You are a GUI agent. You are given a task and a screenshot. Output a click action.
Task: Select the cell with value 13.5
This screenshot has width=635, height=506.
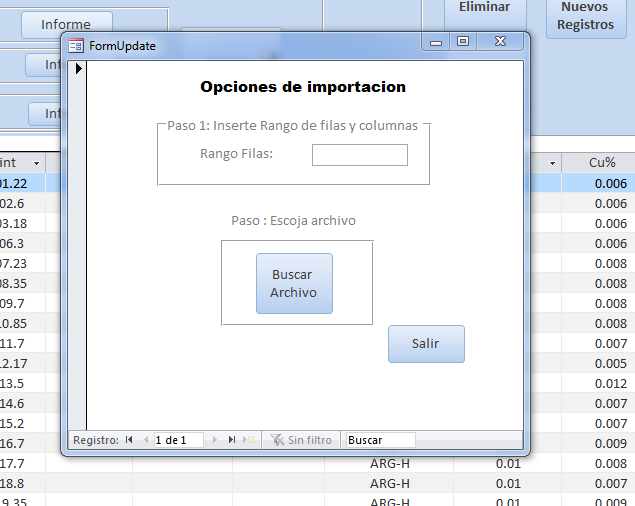point(22,383)
